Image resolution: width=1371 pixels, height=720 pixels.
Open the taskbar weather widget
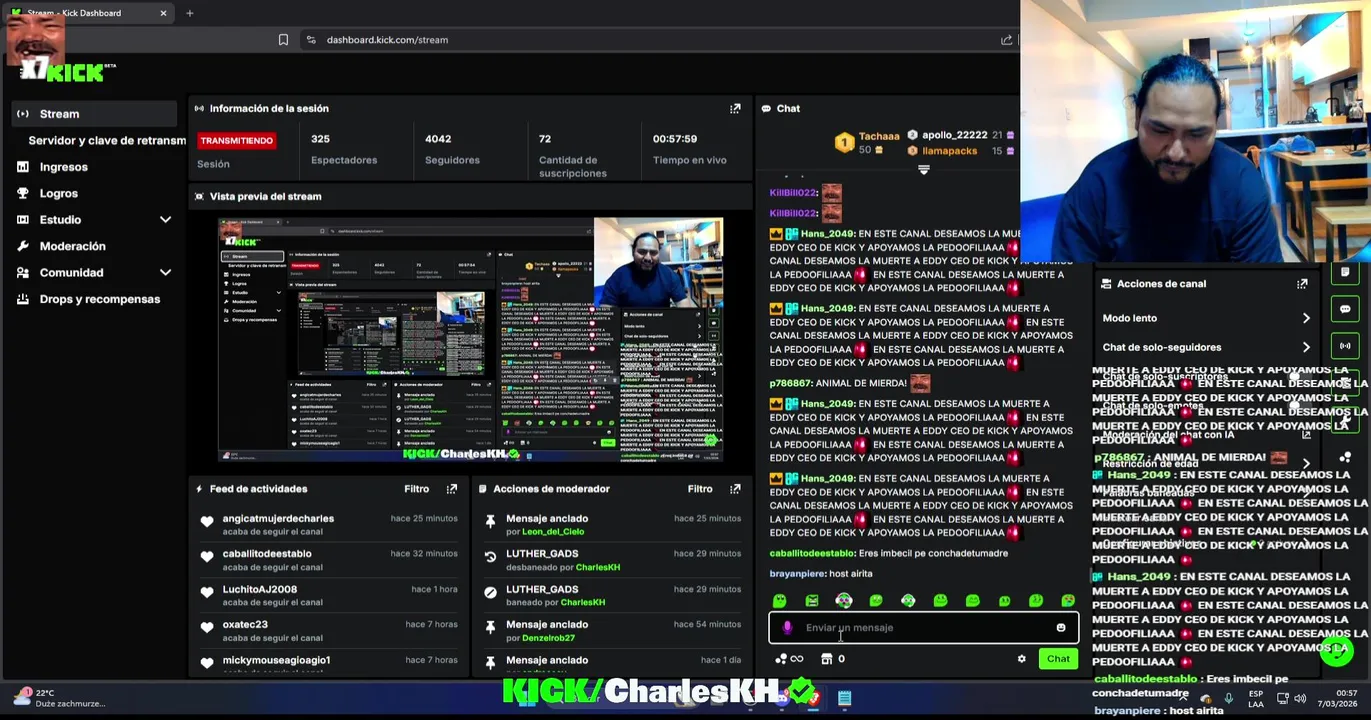point(60,698)
